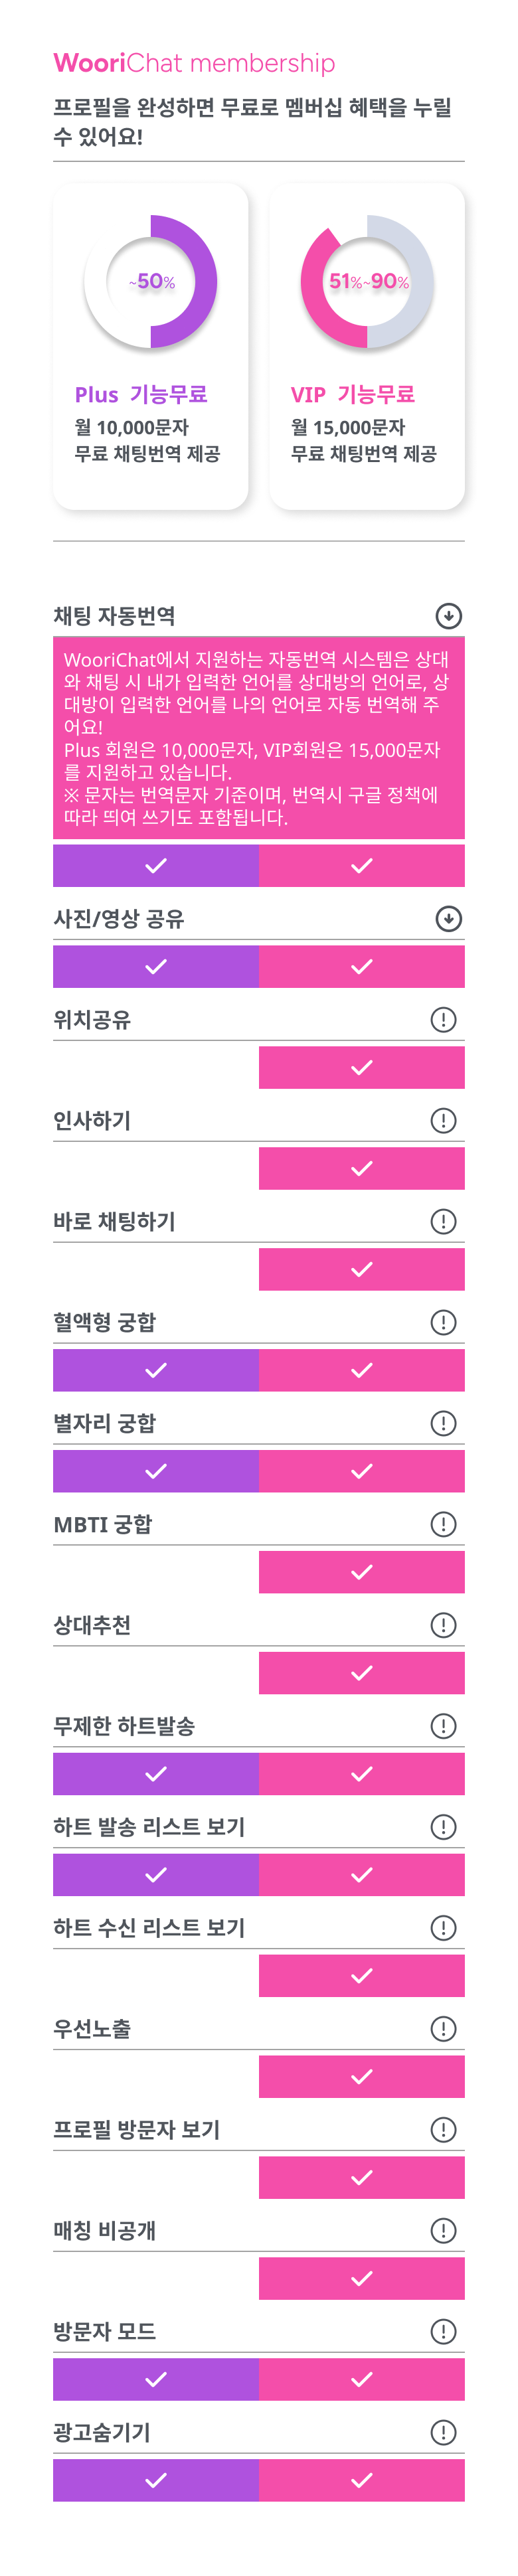Click the info icon beside 위치공유
The height and width of the screenshot is (2576, 518).
[x=443, y=1019]
